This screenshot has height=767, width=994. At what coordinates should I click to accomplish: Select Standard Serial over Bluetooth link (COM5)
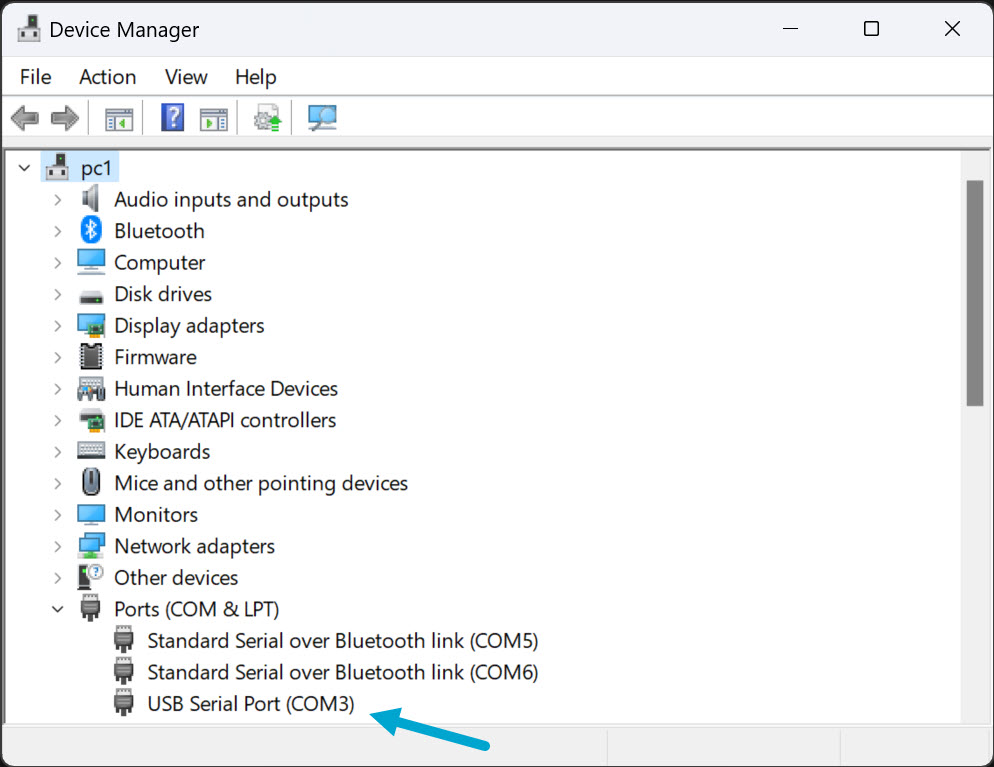click(342, 640)
